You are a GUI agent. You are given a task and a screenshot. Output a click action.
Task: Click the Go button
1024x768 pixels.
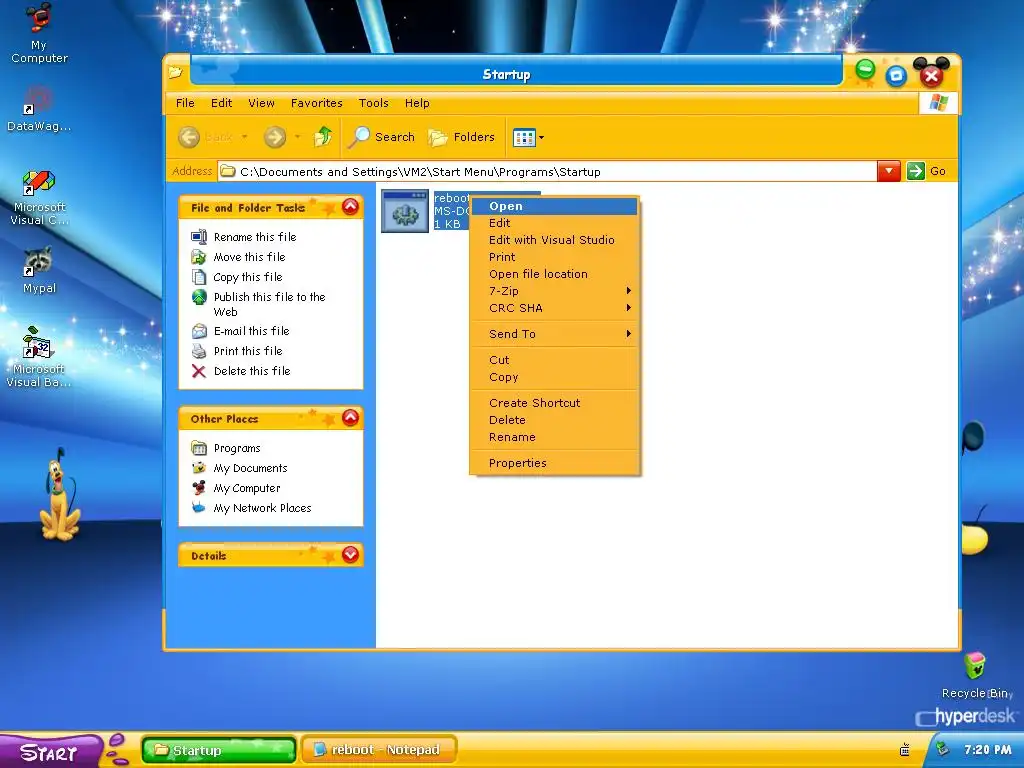(927, 171)
